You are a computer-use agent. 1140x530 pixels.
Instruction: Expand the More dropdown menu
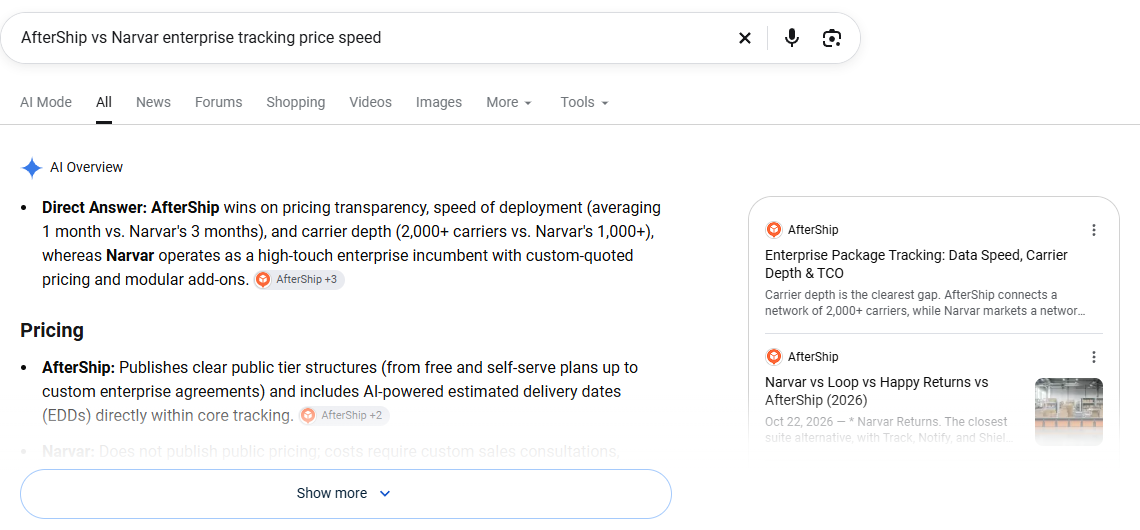(x=509, y=103)
